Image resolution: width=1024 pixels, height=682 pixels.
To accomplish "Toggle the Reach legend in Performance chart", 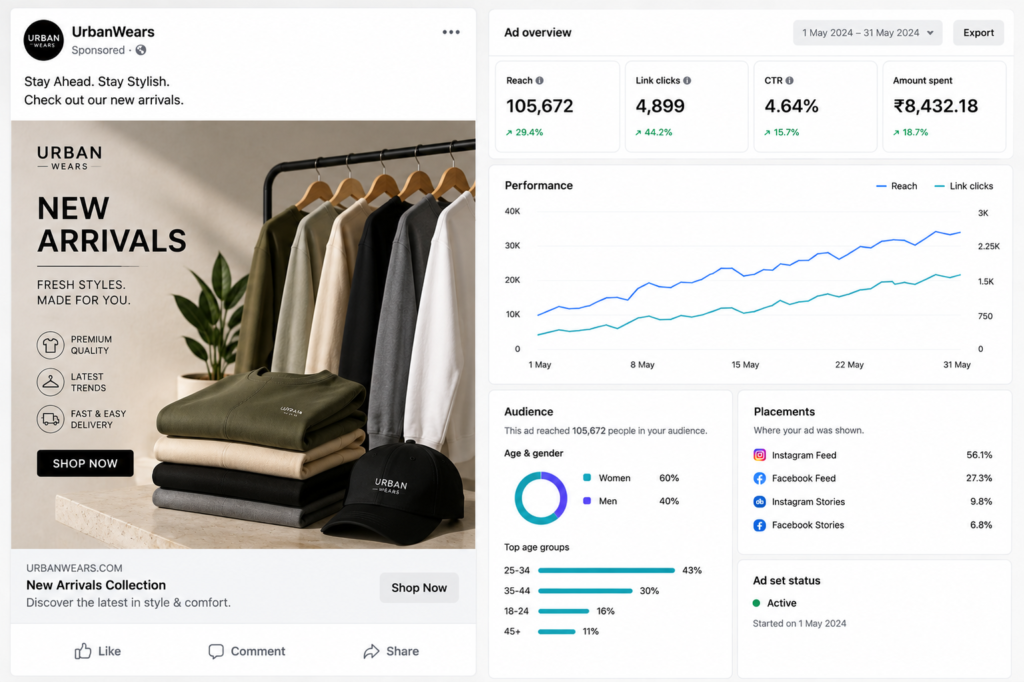I will coord(896,186).
